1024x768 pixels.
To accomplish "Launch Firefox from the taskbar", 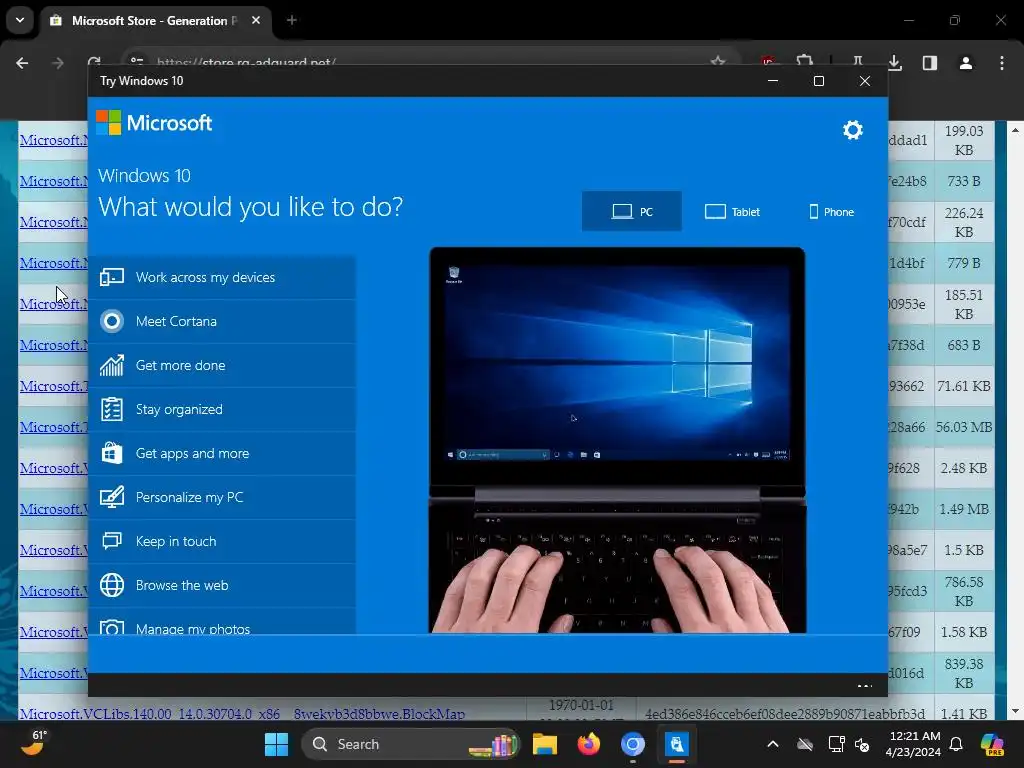I will coord(589,744).
